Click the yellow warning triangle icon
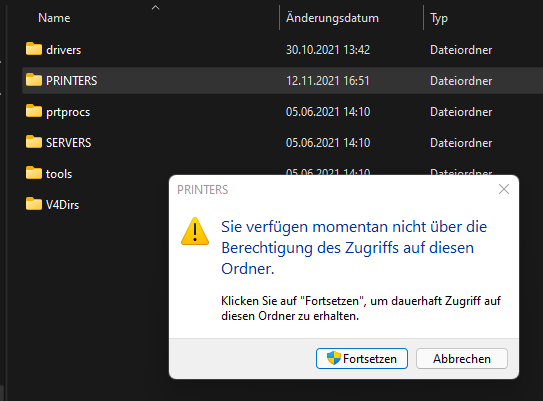Screen dimensions: 543x401 195,231
